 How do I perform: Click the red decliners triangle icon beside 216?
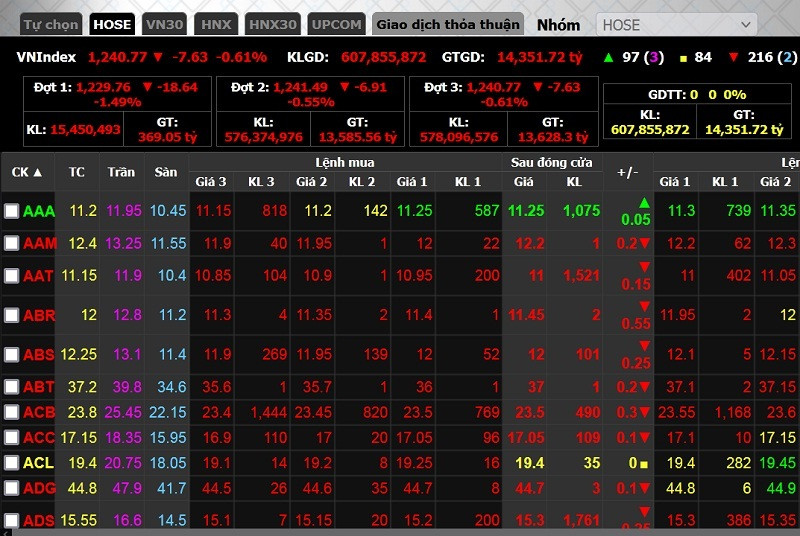pos(734,57)
